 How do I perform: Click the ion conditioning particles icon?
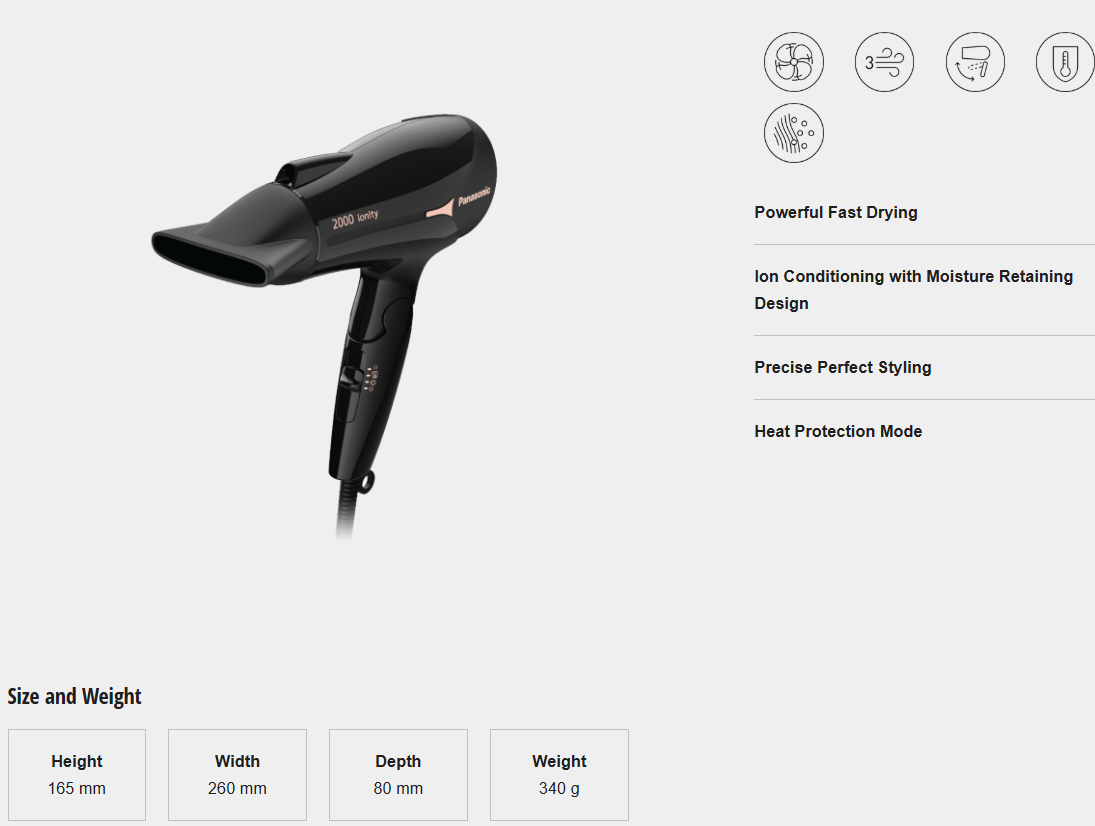click(x=793, y=133)
